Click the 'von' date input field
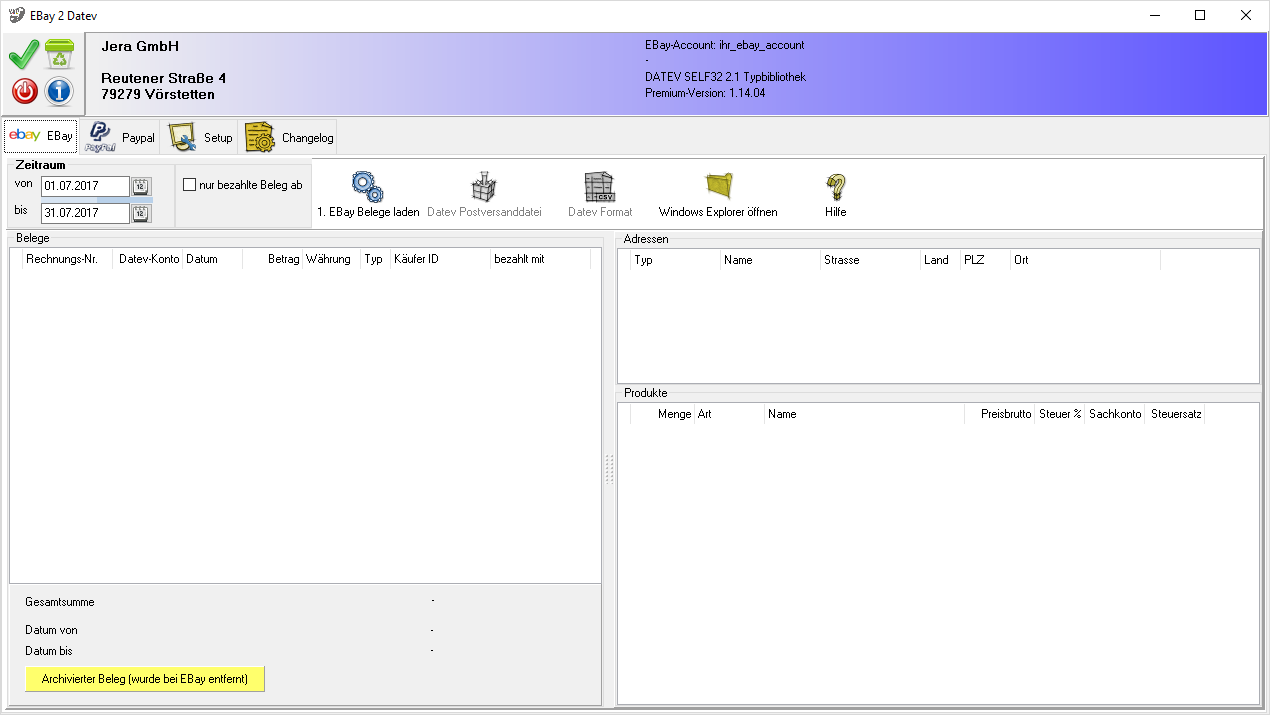 84,186
